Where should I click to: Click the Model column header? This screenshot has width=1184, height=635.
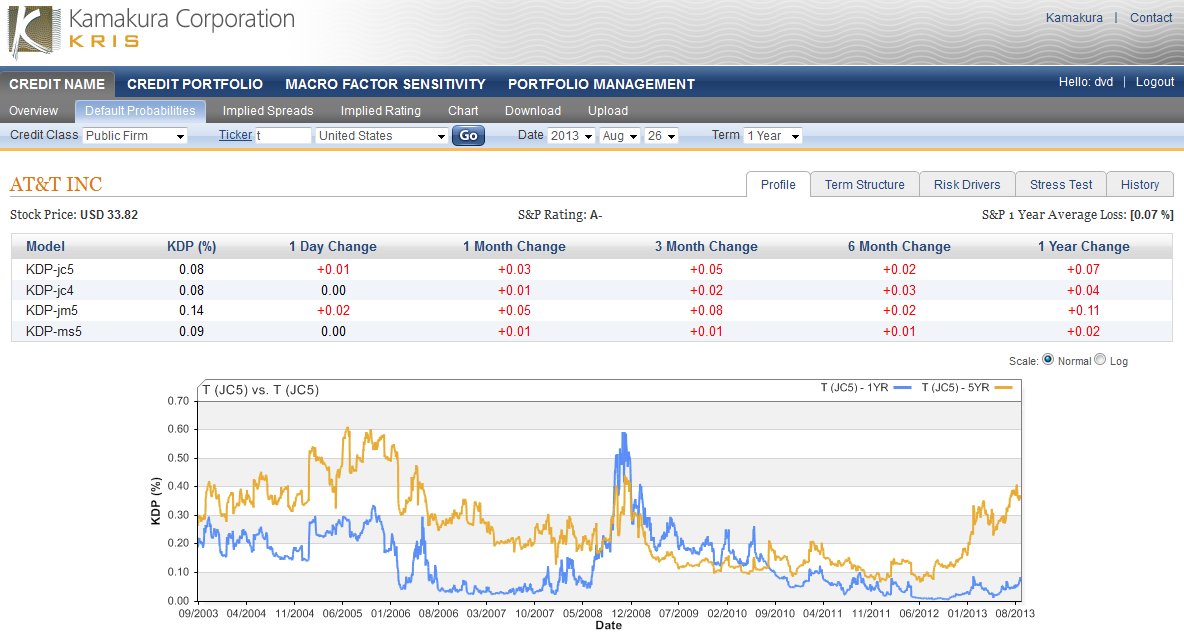click(45, 246)
